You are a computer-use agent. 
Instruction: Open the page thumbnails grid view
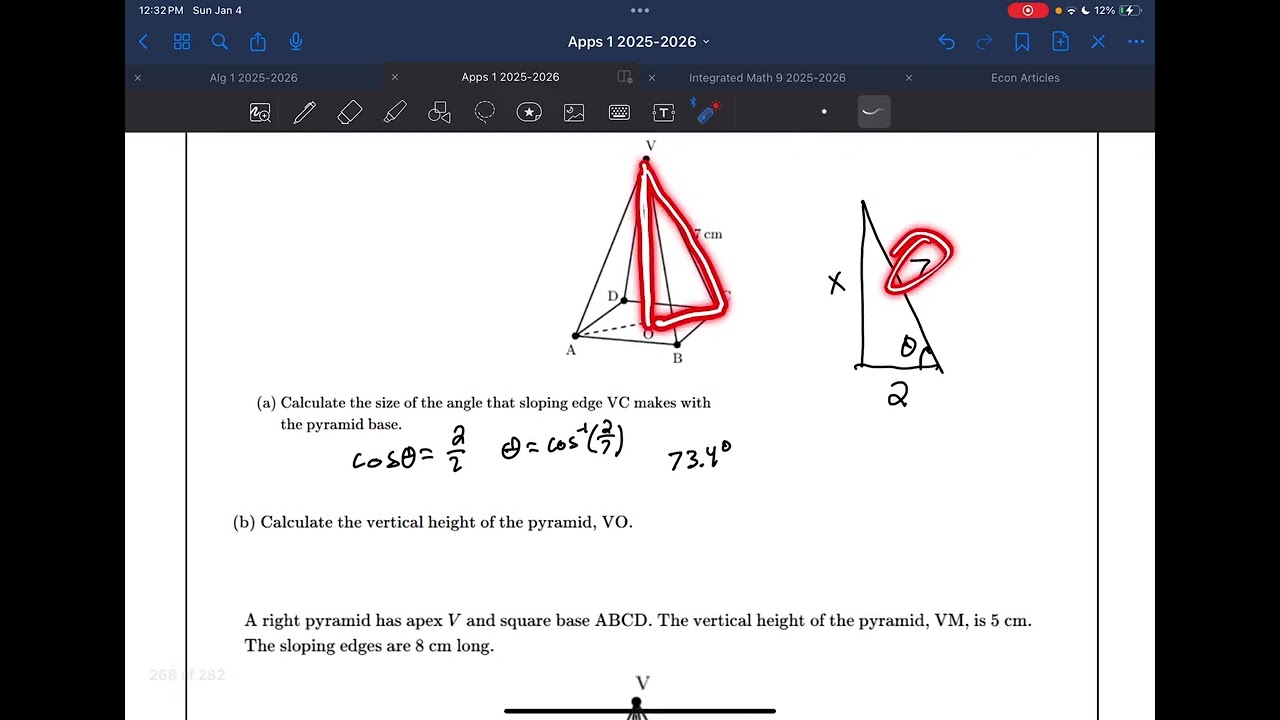click(182, 42)
